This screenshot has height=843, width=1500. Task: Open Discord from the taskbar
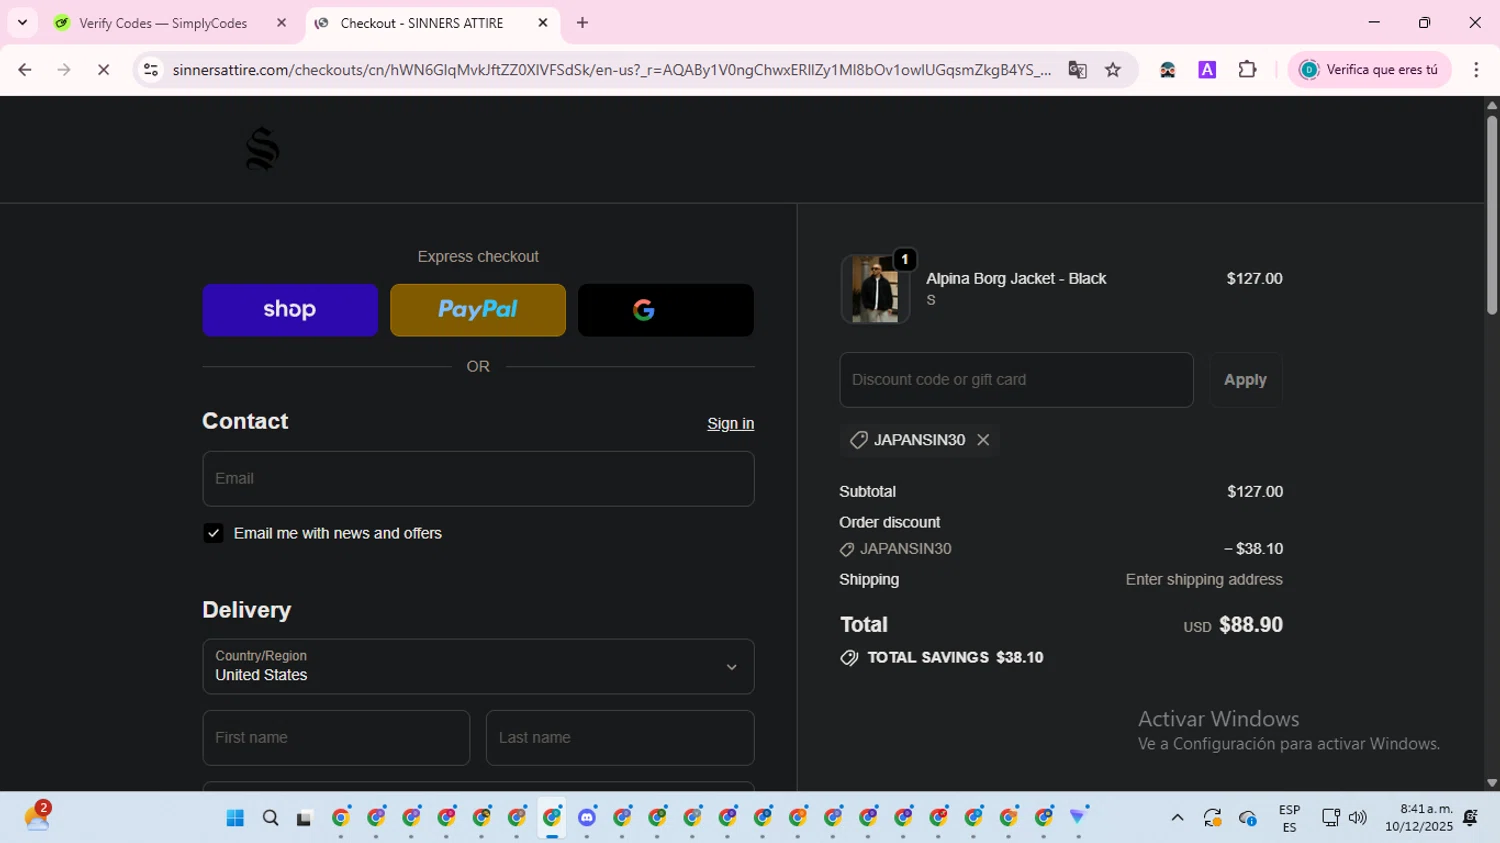pos(587,818)
